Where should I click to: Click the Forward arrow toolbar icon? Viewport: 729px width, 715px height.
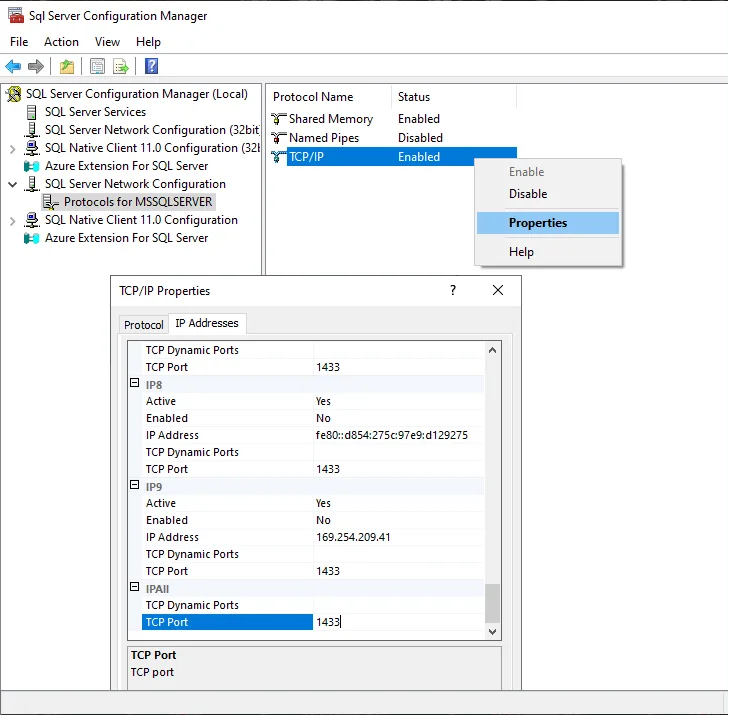(36, 66)
